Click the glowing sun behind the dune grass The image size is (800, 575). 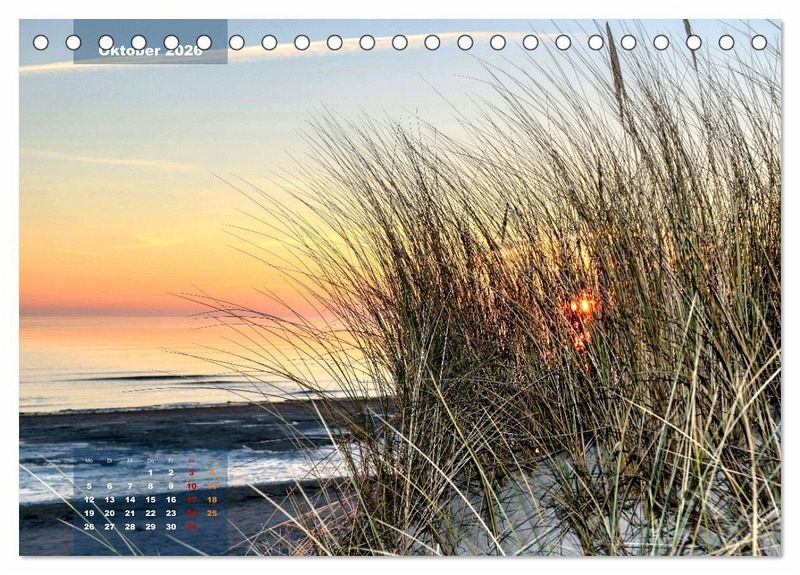tap(582, 306)
